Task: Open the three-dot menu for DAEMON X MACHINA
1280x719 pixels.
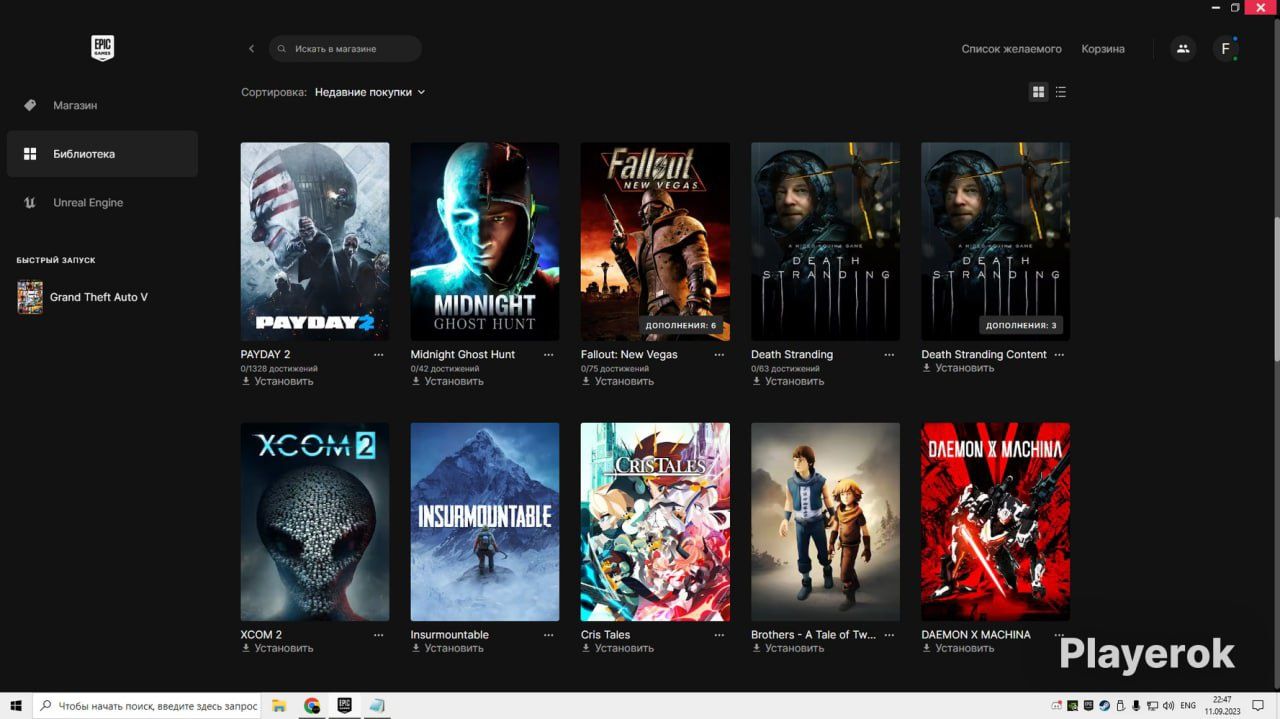Action: click(x=1059, y=635)
